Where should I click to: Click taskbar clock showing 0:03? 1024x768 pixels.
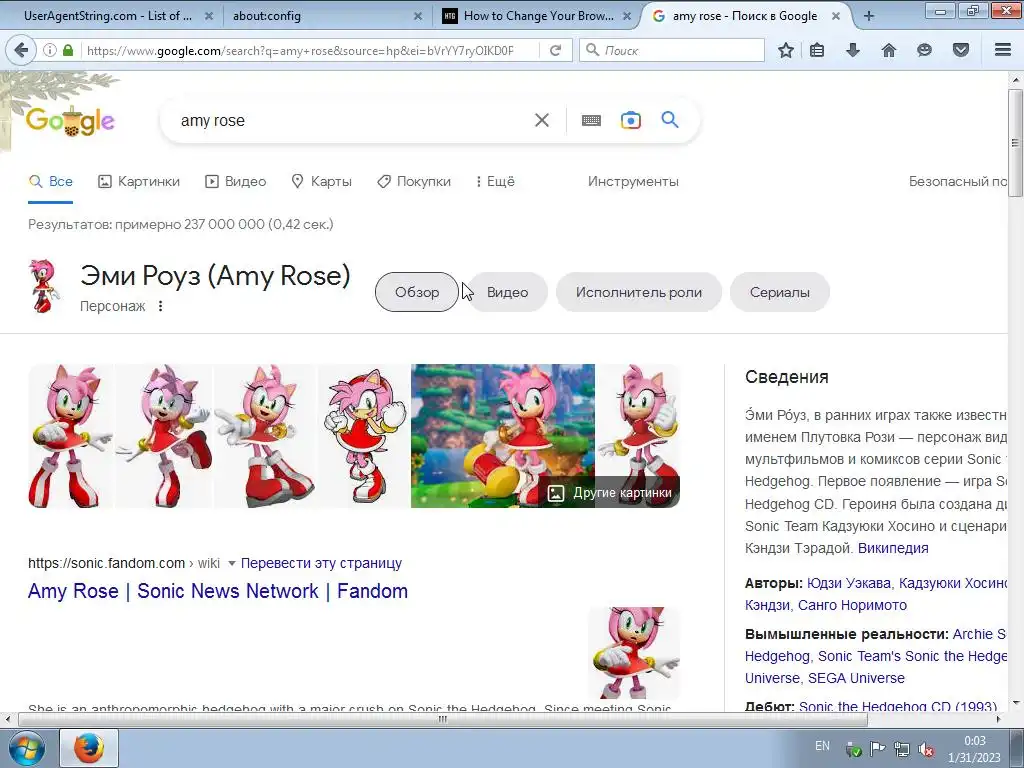(974, 741)
